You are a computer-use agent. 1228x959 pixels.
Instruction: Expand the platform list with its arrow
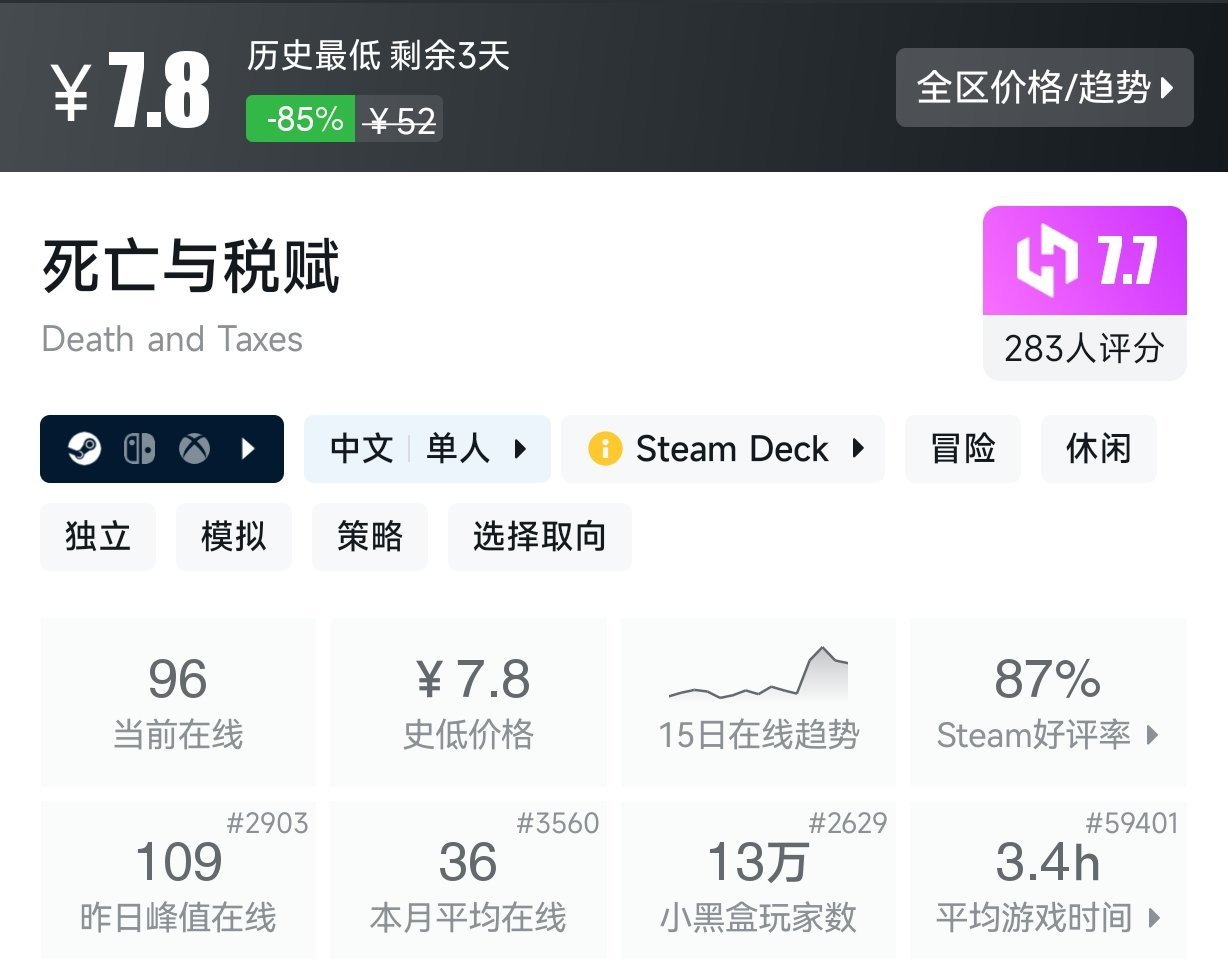coord(248,449)
